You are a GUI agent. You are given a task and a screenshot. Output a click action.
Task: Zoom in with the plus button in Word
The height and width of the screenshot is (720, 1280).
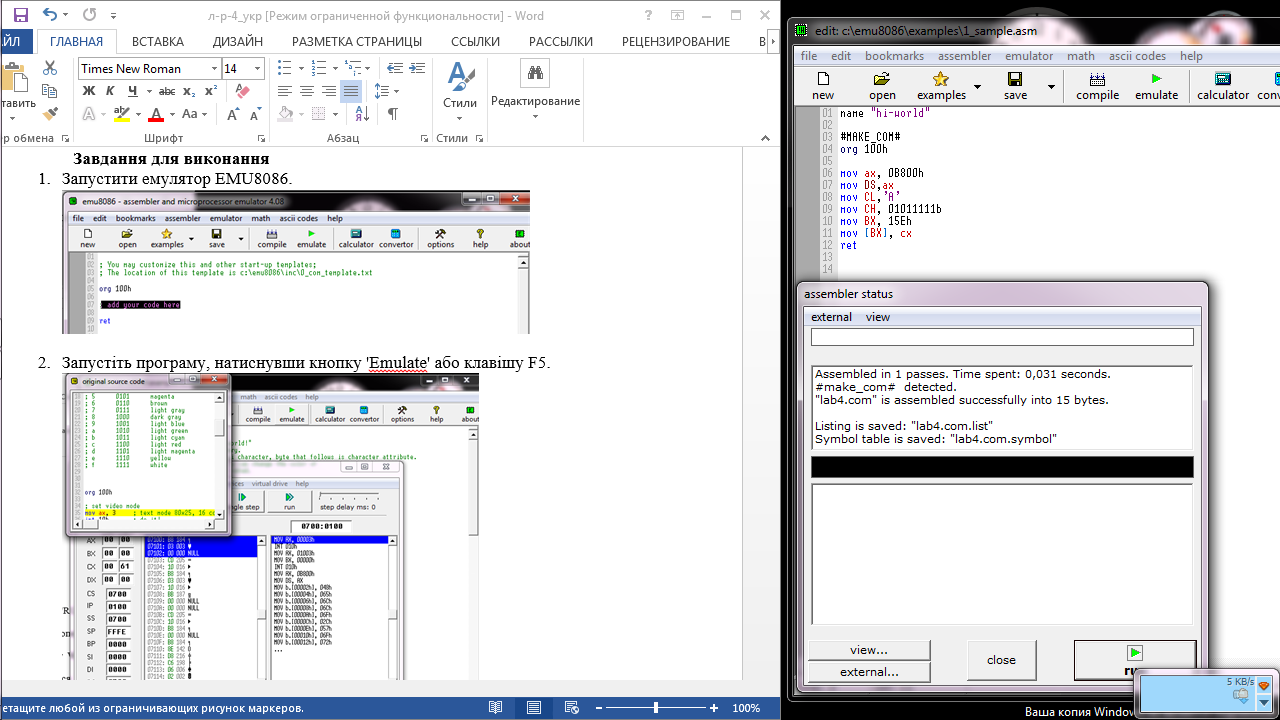pyautogui.click(x=714, y=707)
